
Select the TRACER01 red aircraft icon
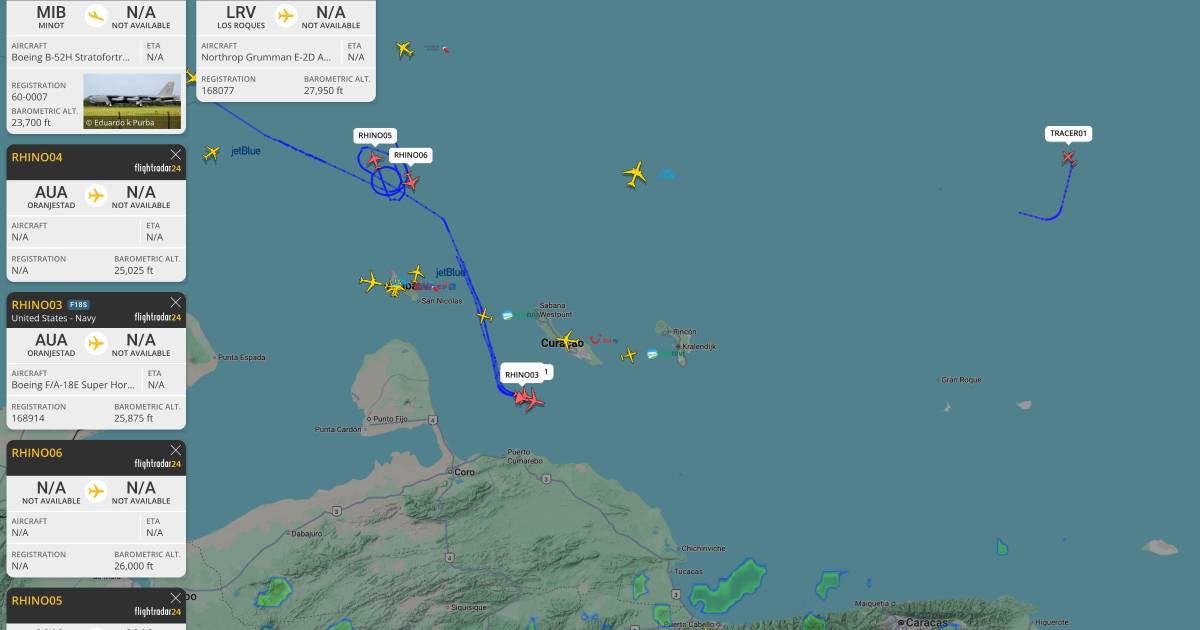1068,157
